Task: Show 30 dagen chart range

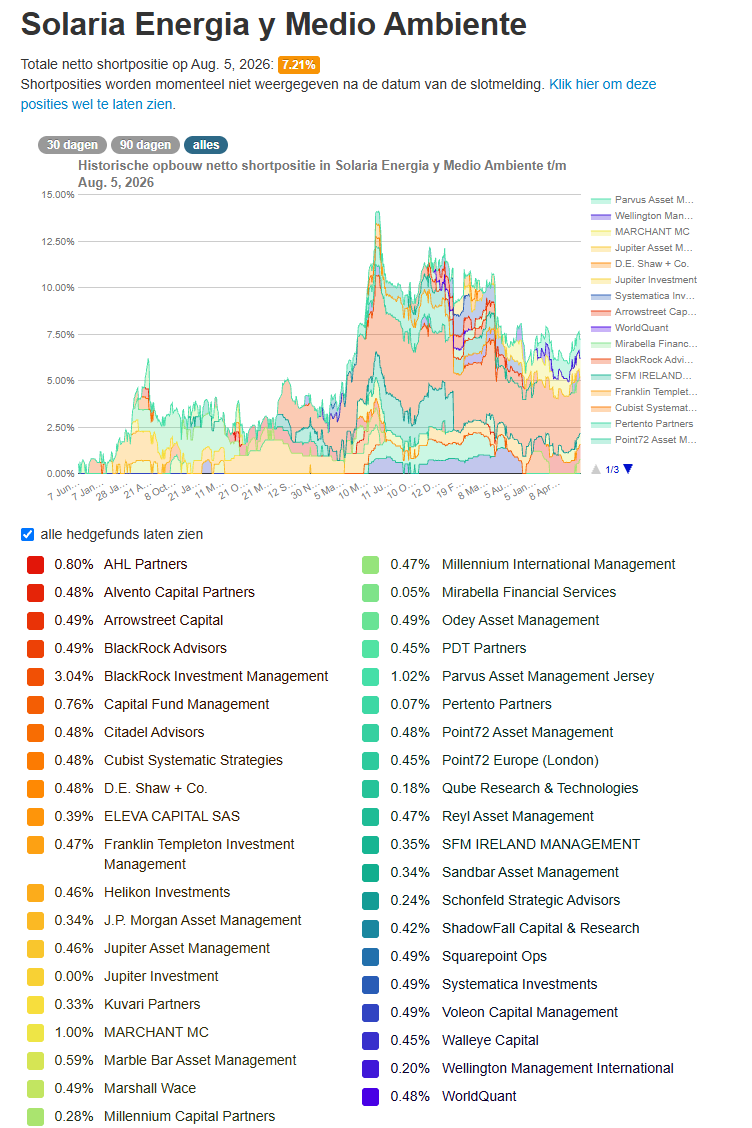Action: click(72, 145)
